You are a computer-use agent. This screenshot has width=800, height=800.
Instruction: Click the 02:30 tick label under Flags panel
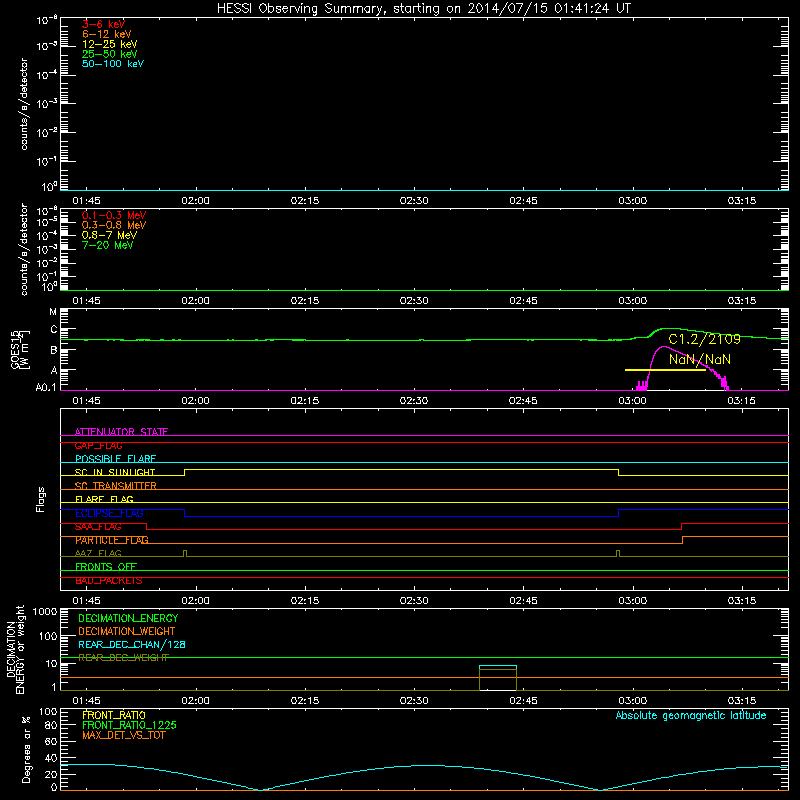click(414, 601)
